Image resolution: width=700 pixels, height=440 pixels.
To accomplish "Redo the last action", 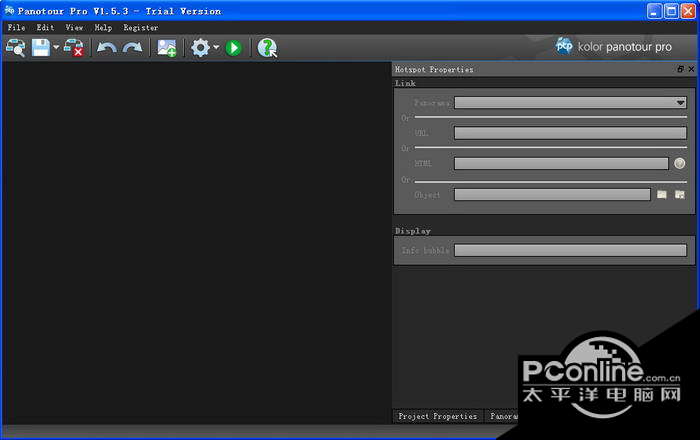I will [133, 48].
